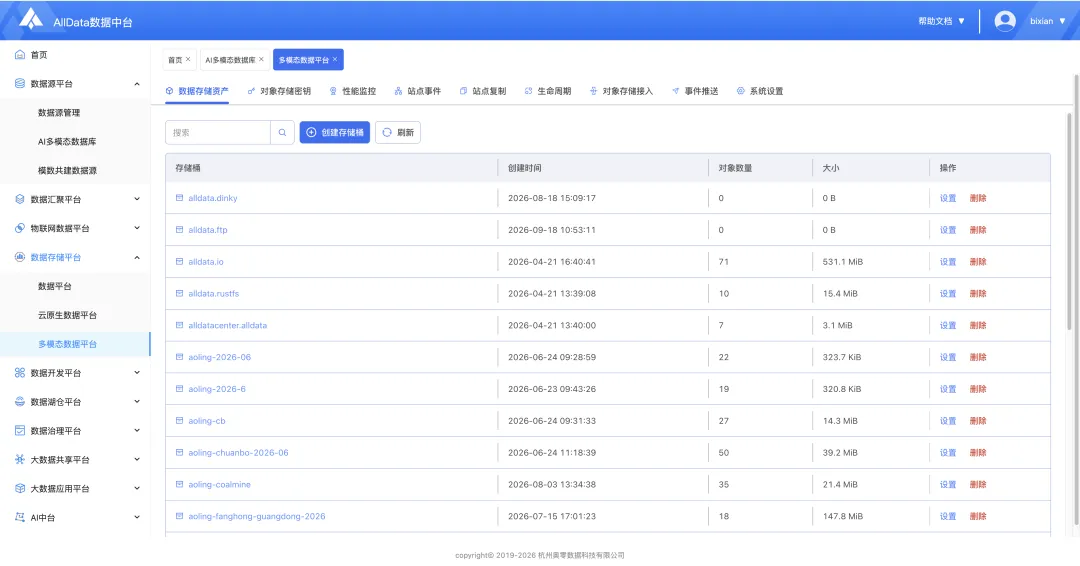Click the 数据开发平台 sidebar icon
Screen dimensions: 1080x566
tap(20, 373)
